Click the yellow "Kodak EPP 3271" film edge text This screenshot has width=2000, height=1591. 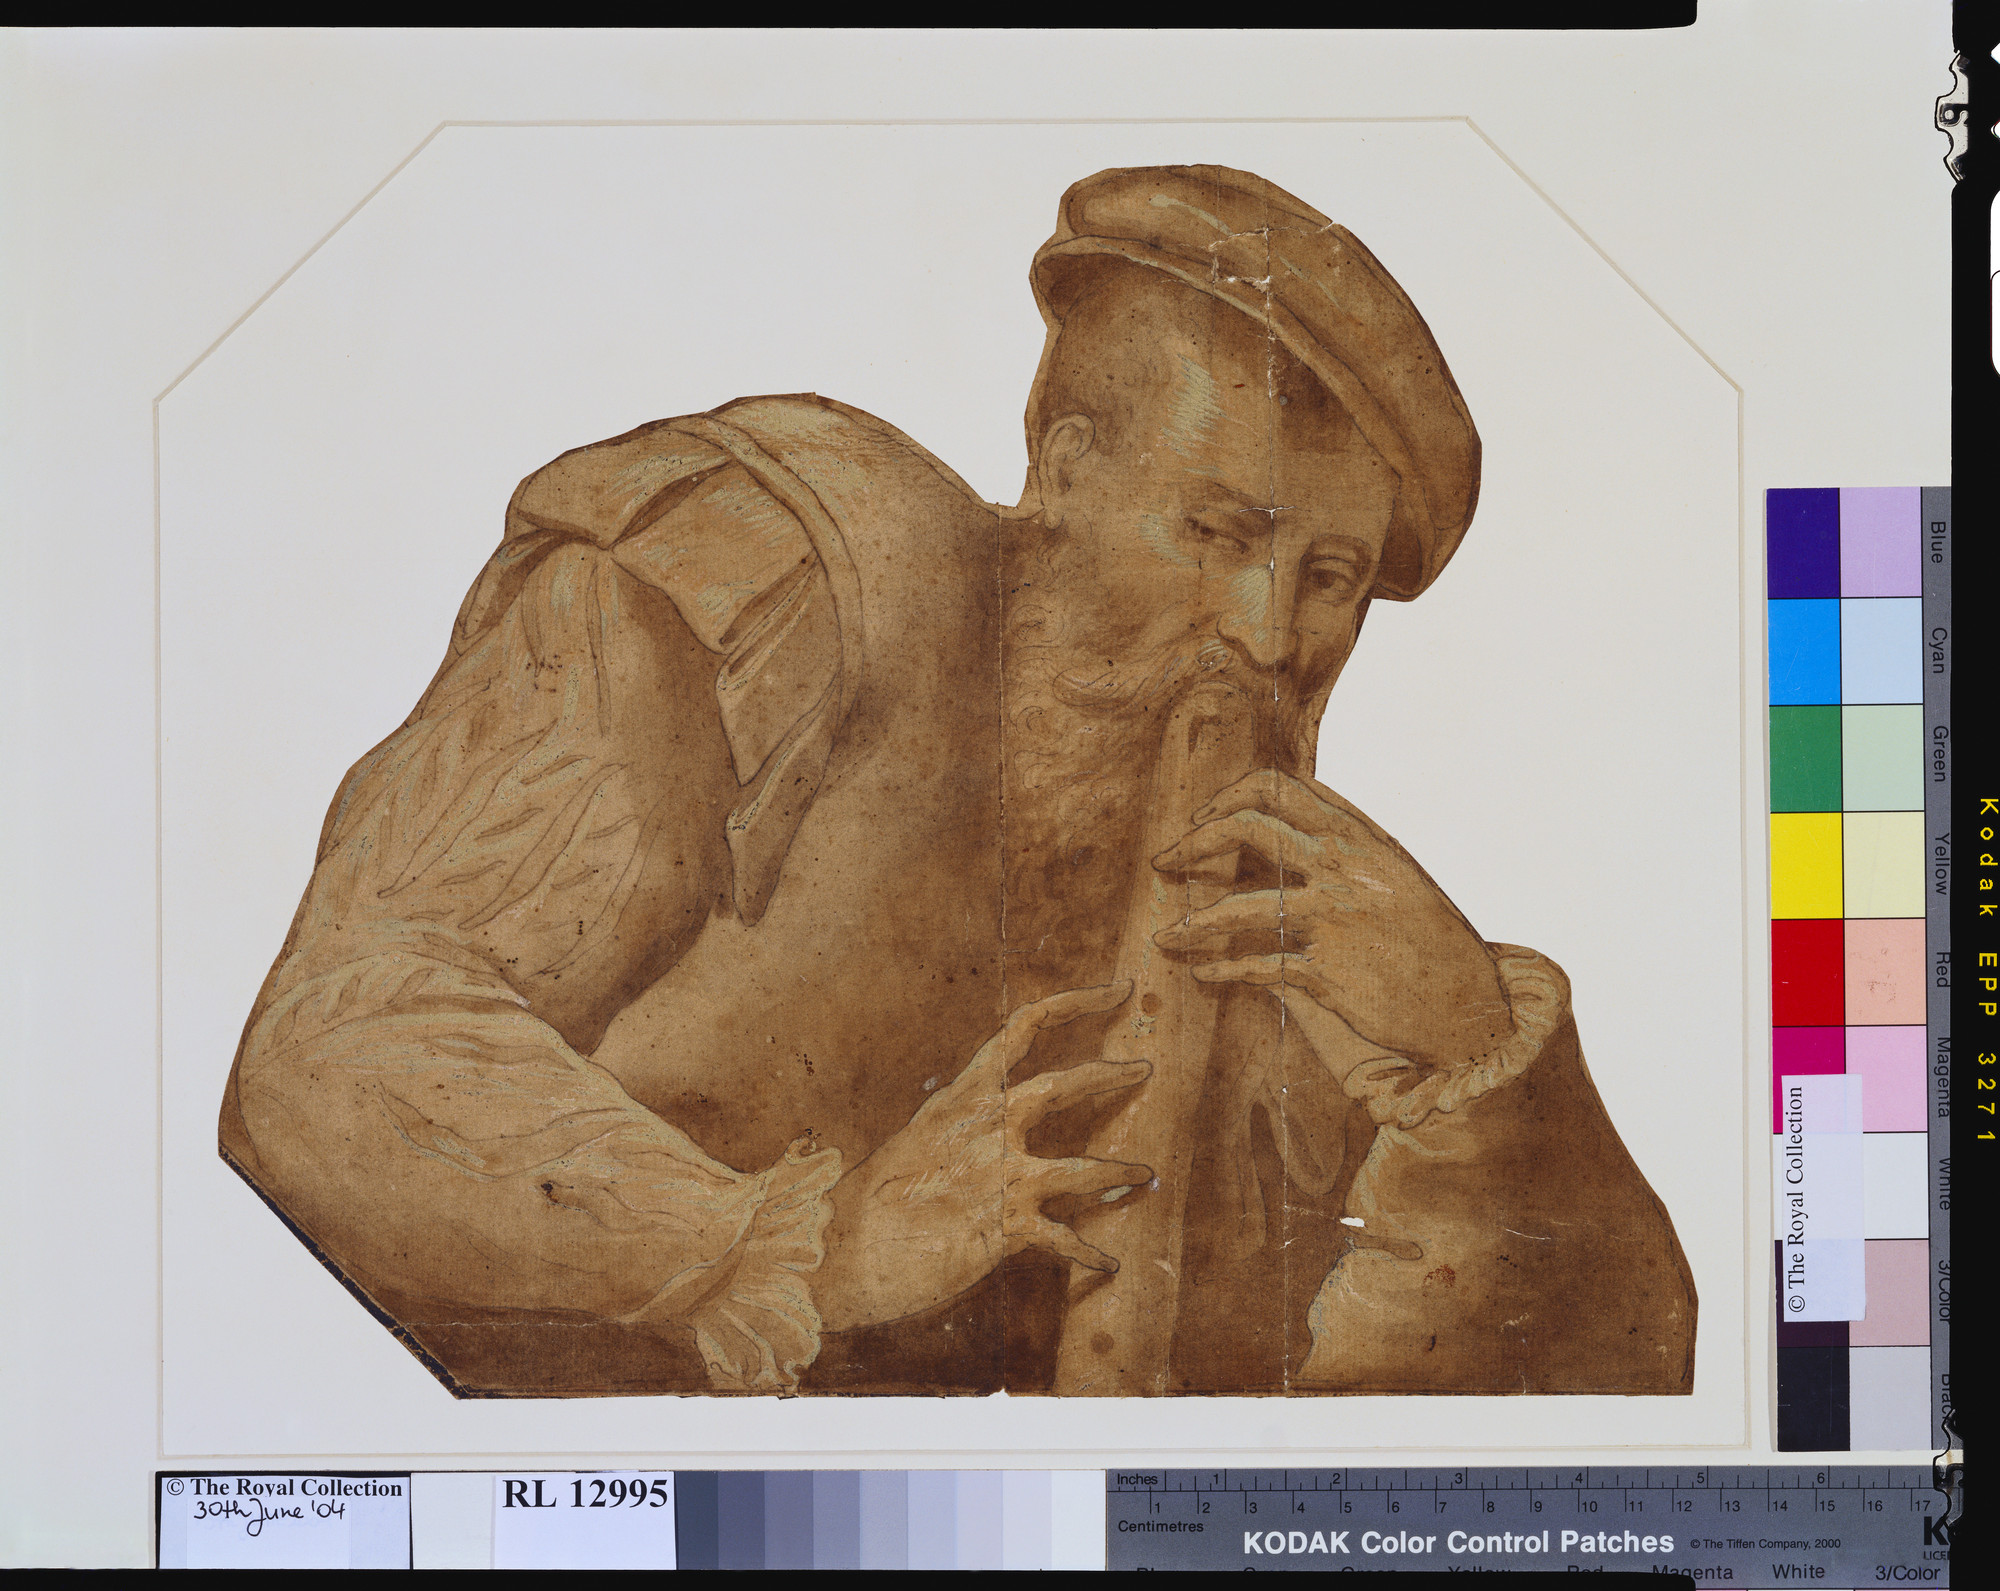pos(1985,970)
